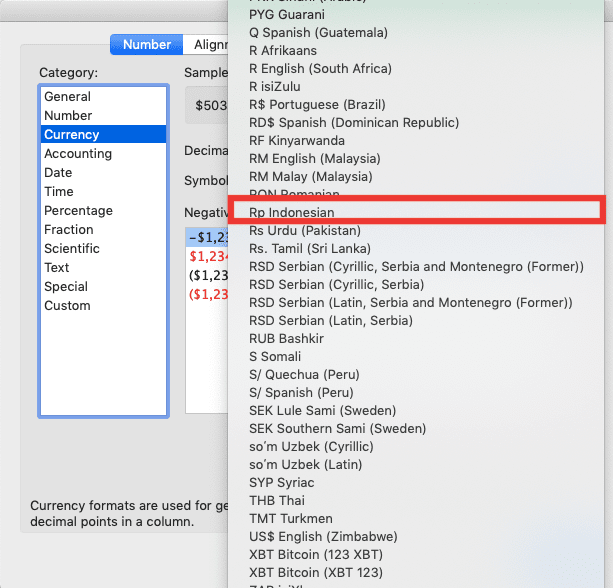Viewport: 613px width, 588px height.
Task: Select the red ($1,23 negative format
Action: coord(207,294)
